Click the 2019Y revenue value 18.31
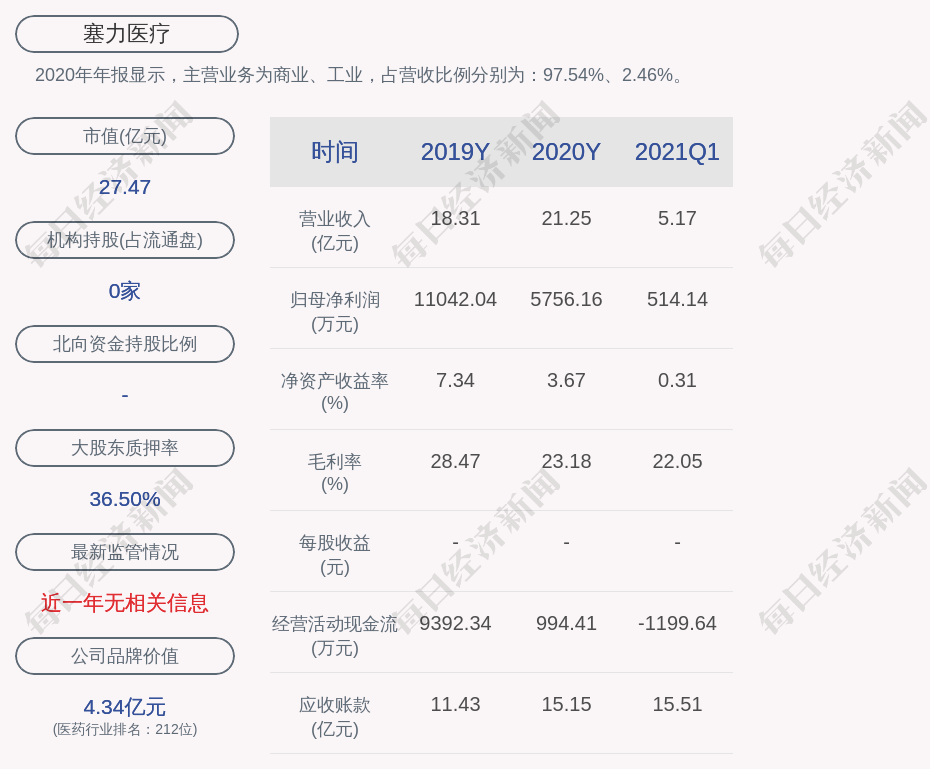Viewport: 930px width, 769px height. pos(455,218)
